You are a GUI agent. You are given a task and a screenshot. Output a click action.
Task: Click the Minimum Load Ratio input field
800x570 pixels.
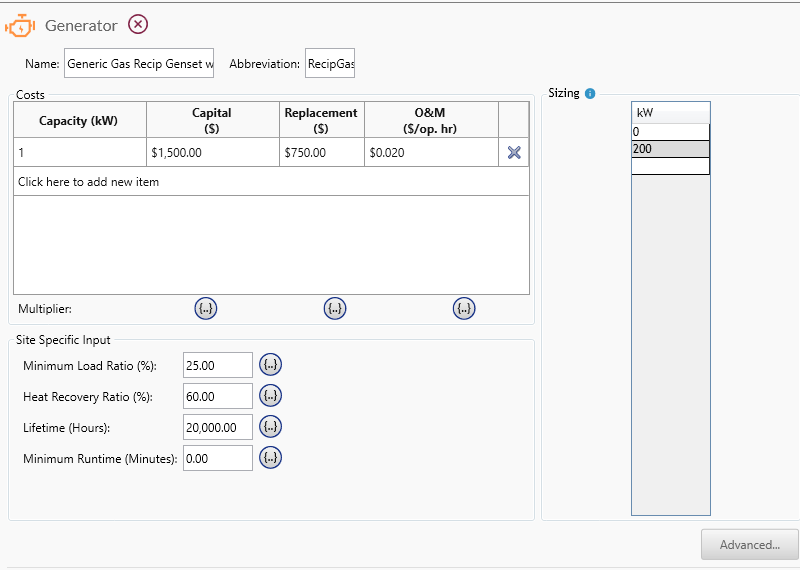tap(218, 365)
